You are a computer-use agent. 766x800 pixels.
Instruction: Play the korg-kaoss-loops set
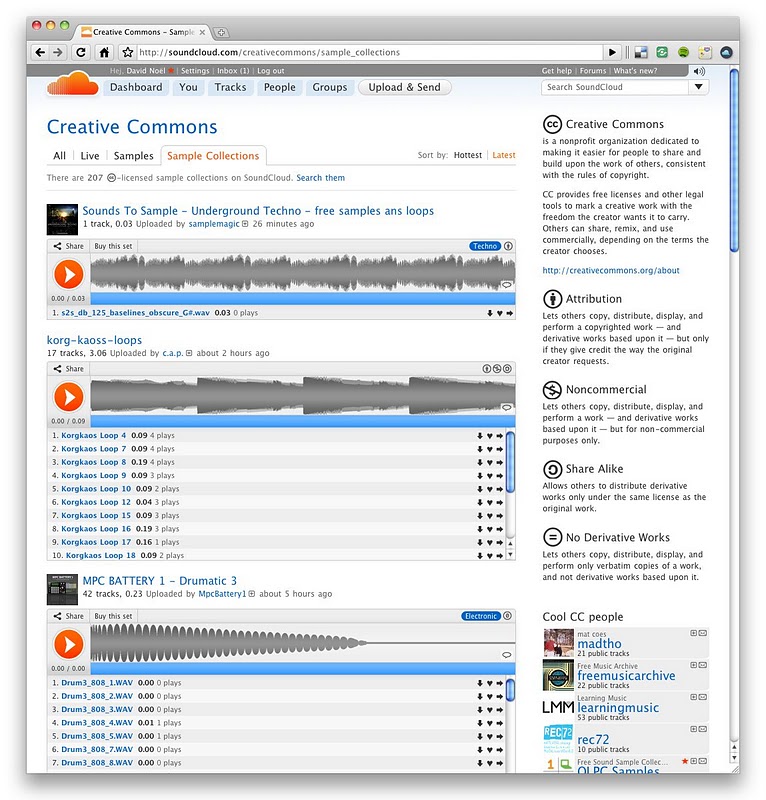(68, 396)
